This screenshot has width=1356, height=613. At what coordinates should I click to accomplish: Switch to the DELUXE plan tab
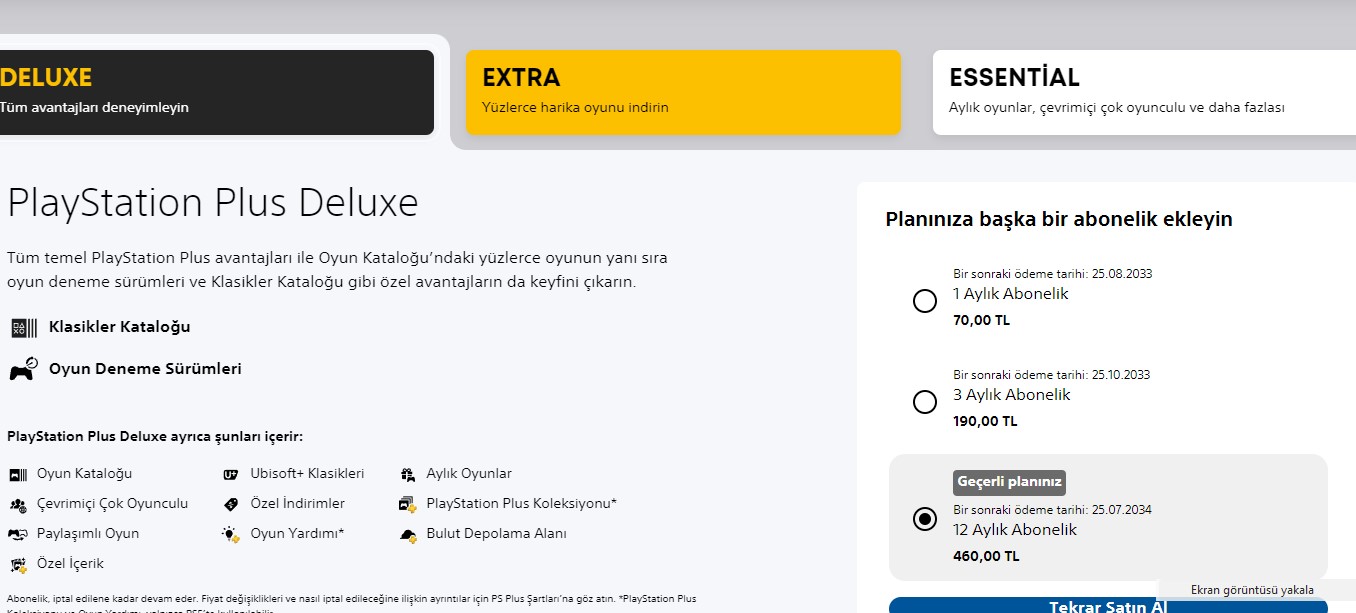point(217,92)
